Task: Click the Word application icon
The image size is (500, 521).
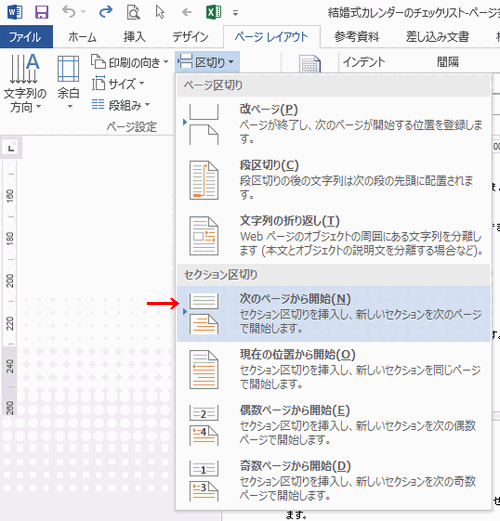Action: [x=14, y=13]
